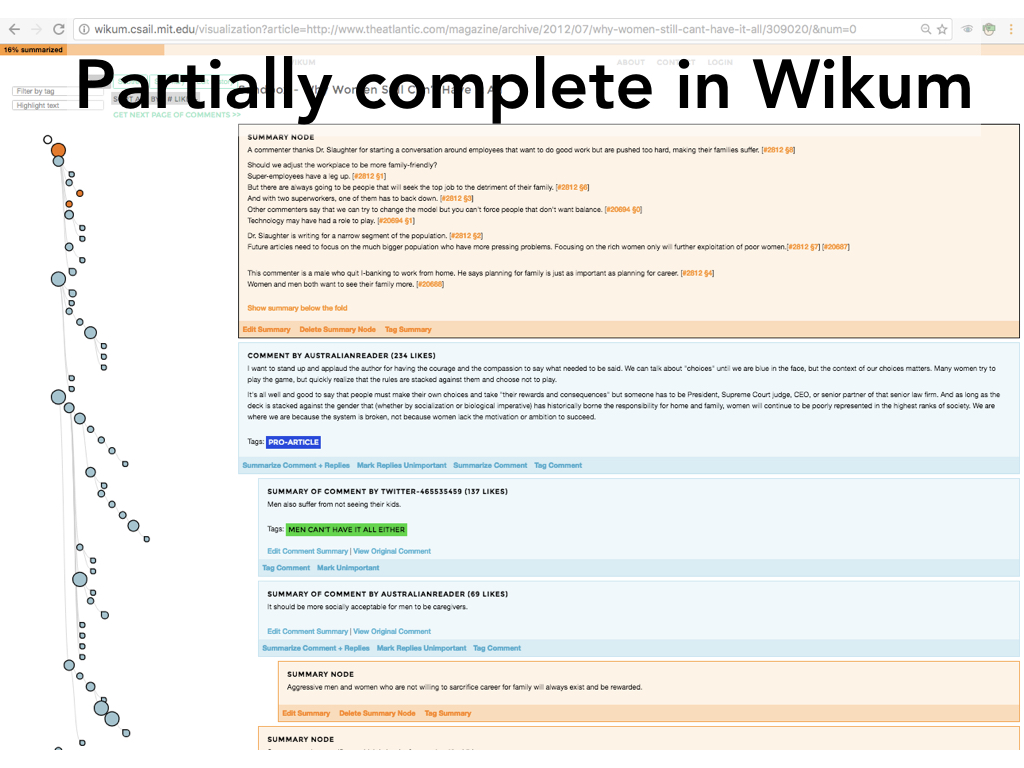Screen dimensions: 1024x768
Task: Click the Filter by tag input field
Action: tap(57, 91)
